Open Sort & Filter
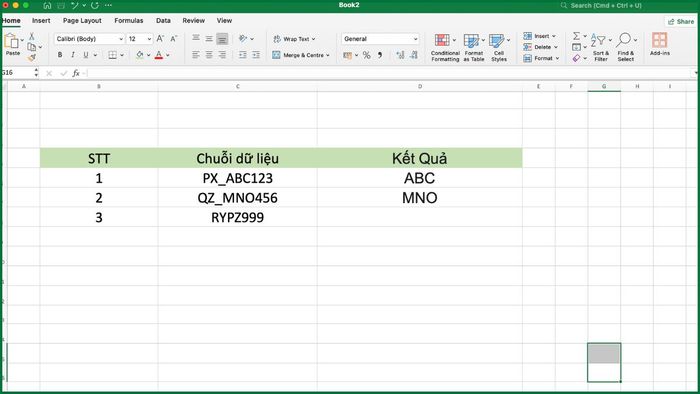Image resolution: width=700 pixels, height=394 pixels. click(x=600, y=47)
